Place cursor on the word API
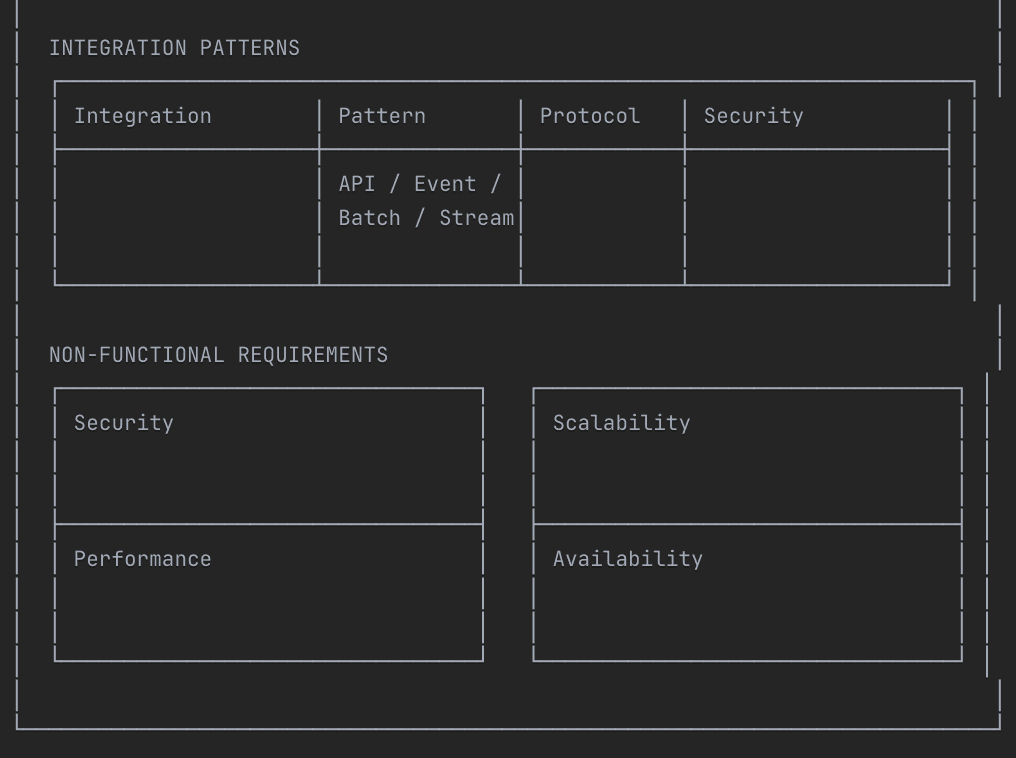This screenshot has width=1016, height=758. [x=357, y=184]
